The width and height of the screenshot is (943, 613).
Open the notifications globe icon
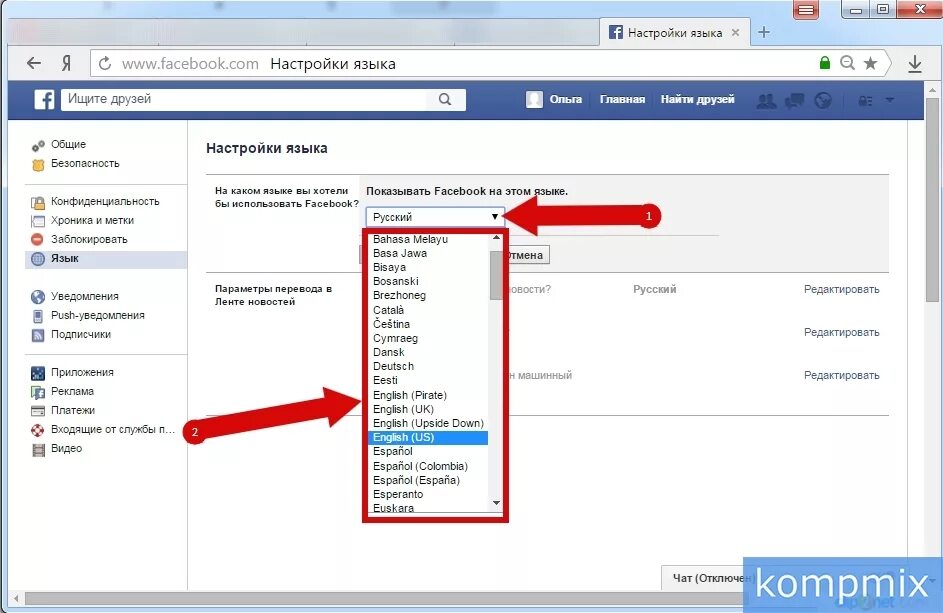click(823, 100)
